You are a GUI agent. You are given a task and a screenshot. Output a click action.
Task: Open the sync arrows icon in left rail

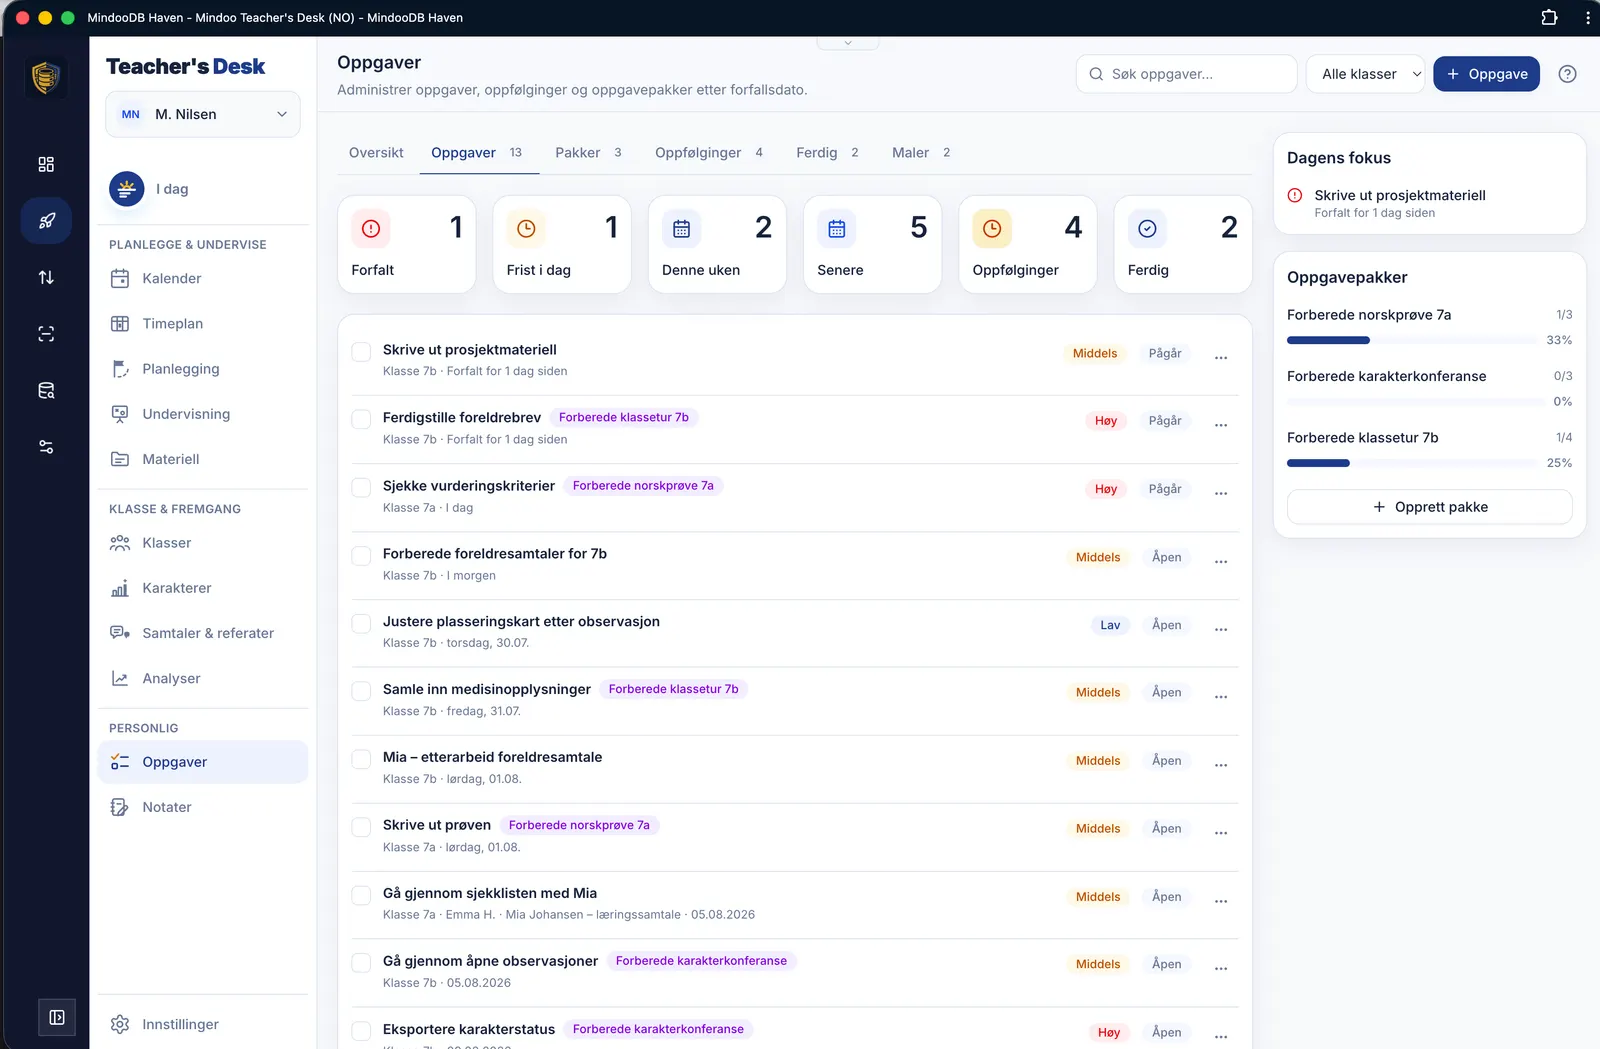46,277
